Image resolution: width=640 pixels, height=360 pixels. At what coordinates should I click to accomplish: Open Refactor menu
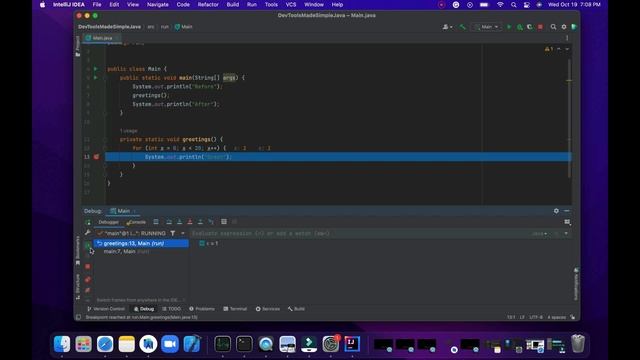tap(208, 4)
